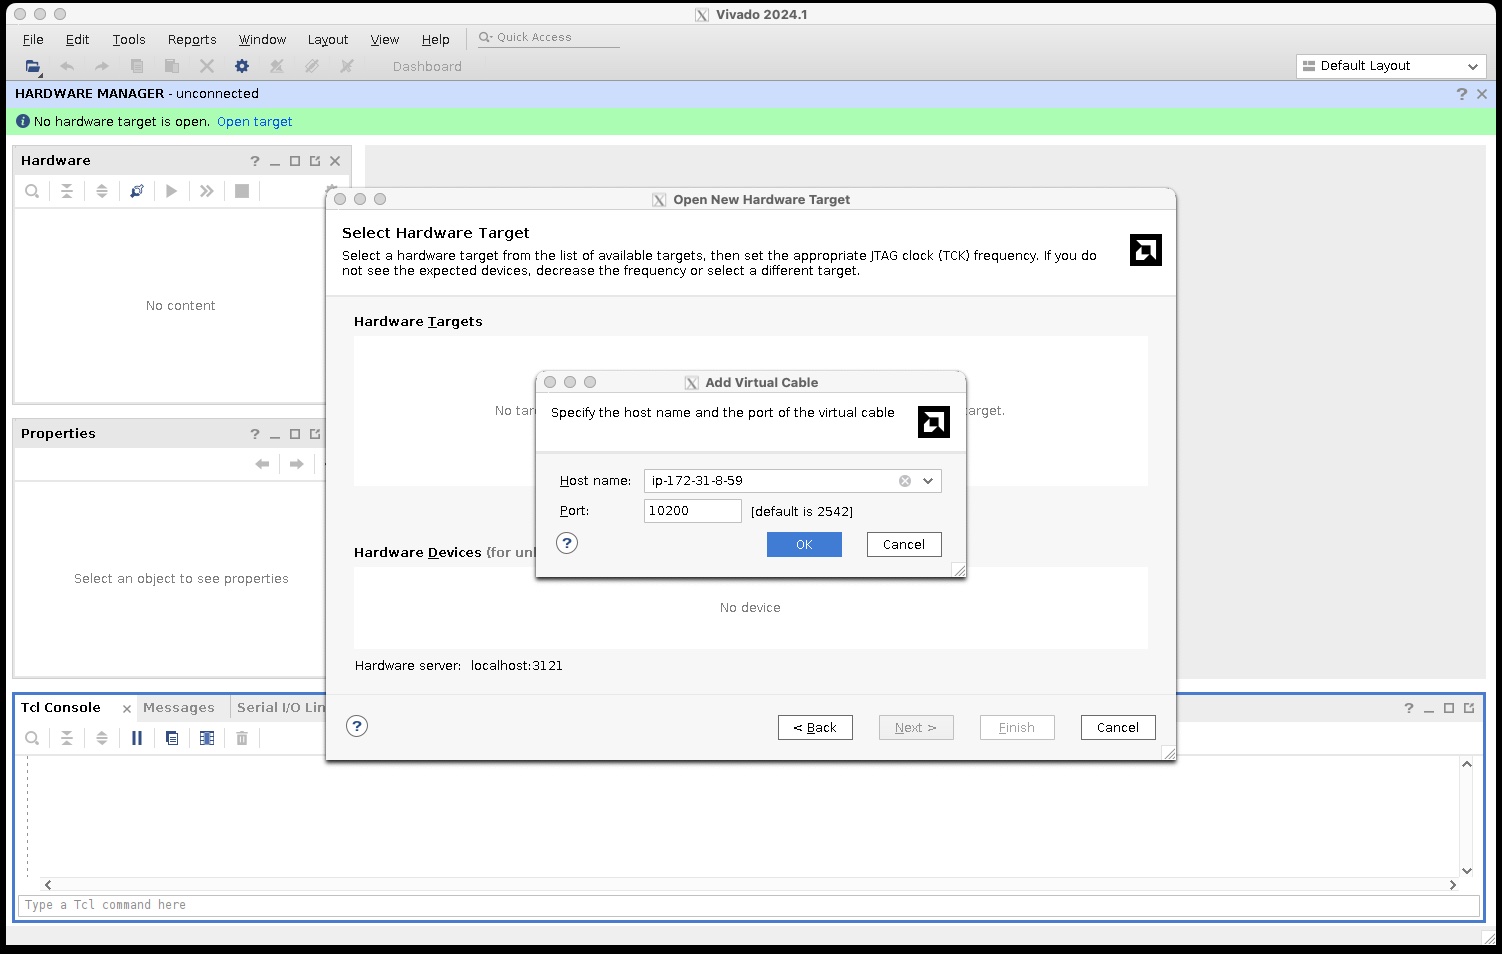Open the Layout menu
Screen dimensions: 1502x954
[328, 40]
